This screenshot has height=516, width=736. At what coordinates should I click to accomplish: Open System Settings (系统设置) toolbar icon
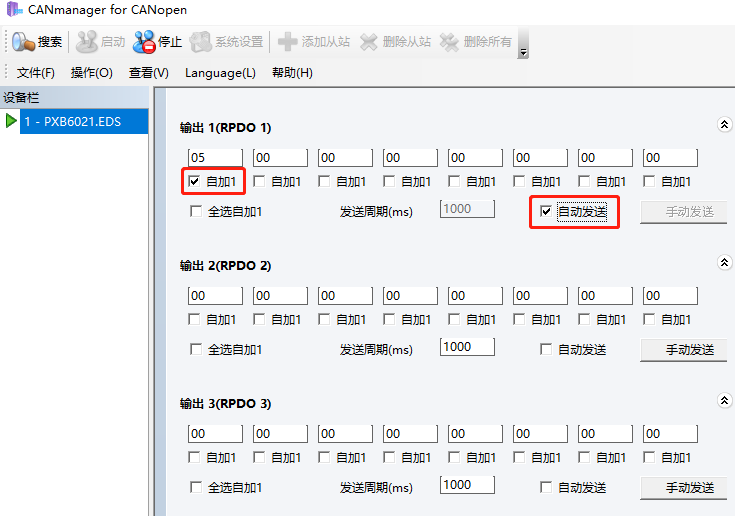click(201, 42)
